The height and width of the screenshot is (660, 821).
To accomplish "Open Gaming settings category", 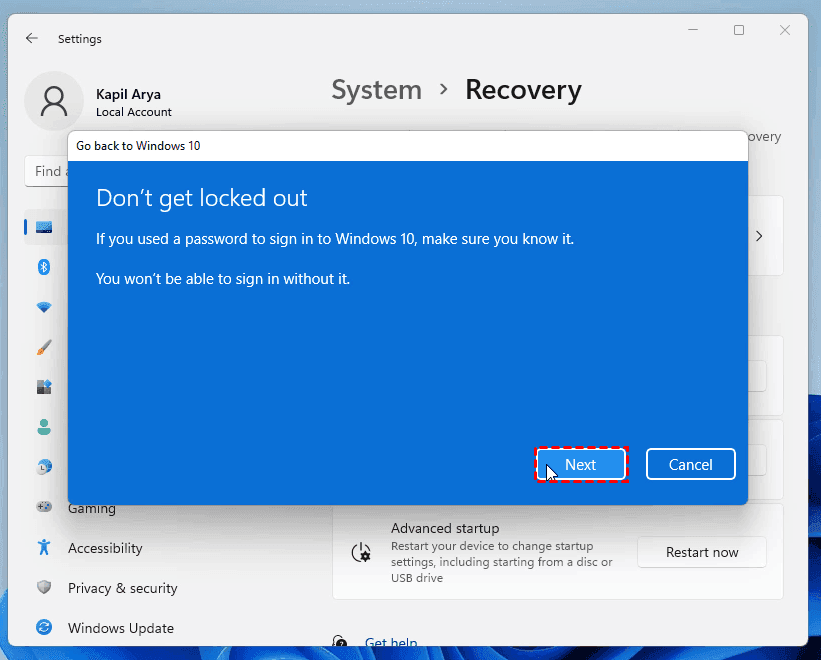I will (92, 509).
